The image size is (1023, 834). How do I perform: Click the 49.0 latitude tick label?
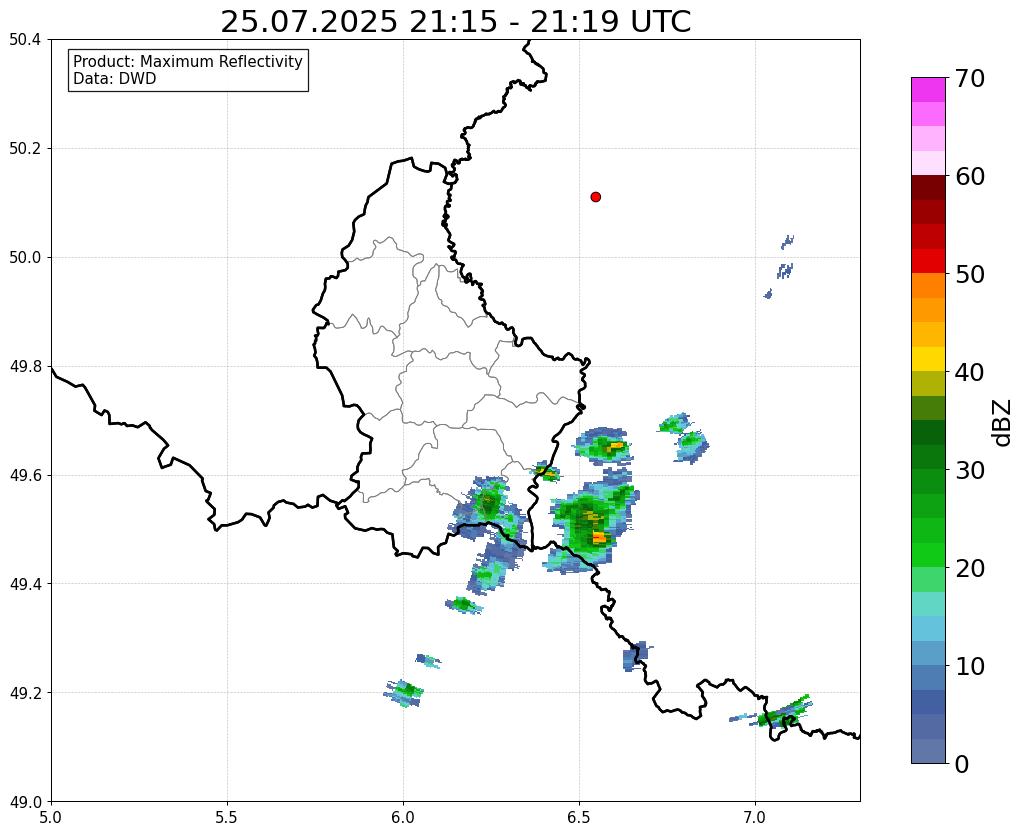[x=25, y=802]
